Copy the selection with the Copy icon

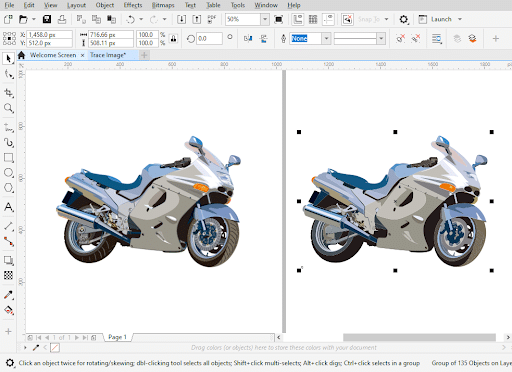96,19
